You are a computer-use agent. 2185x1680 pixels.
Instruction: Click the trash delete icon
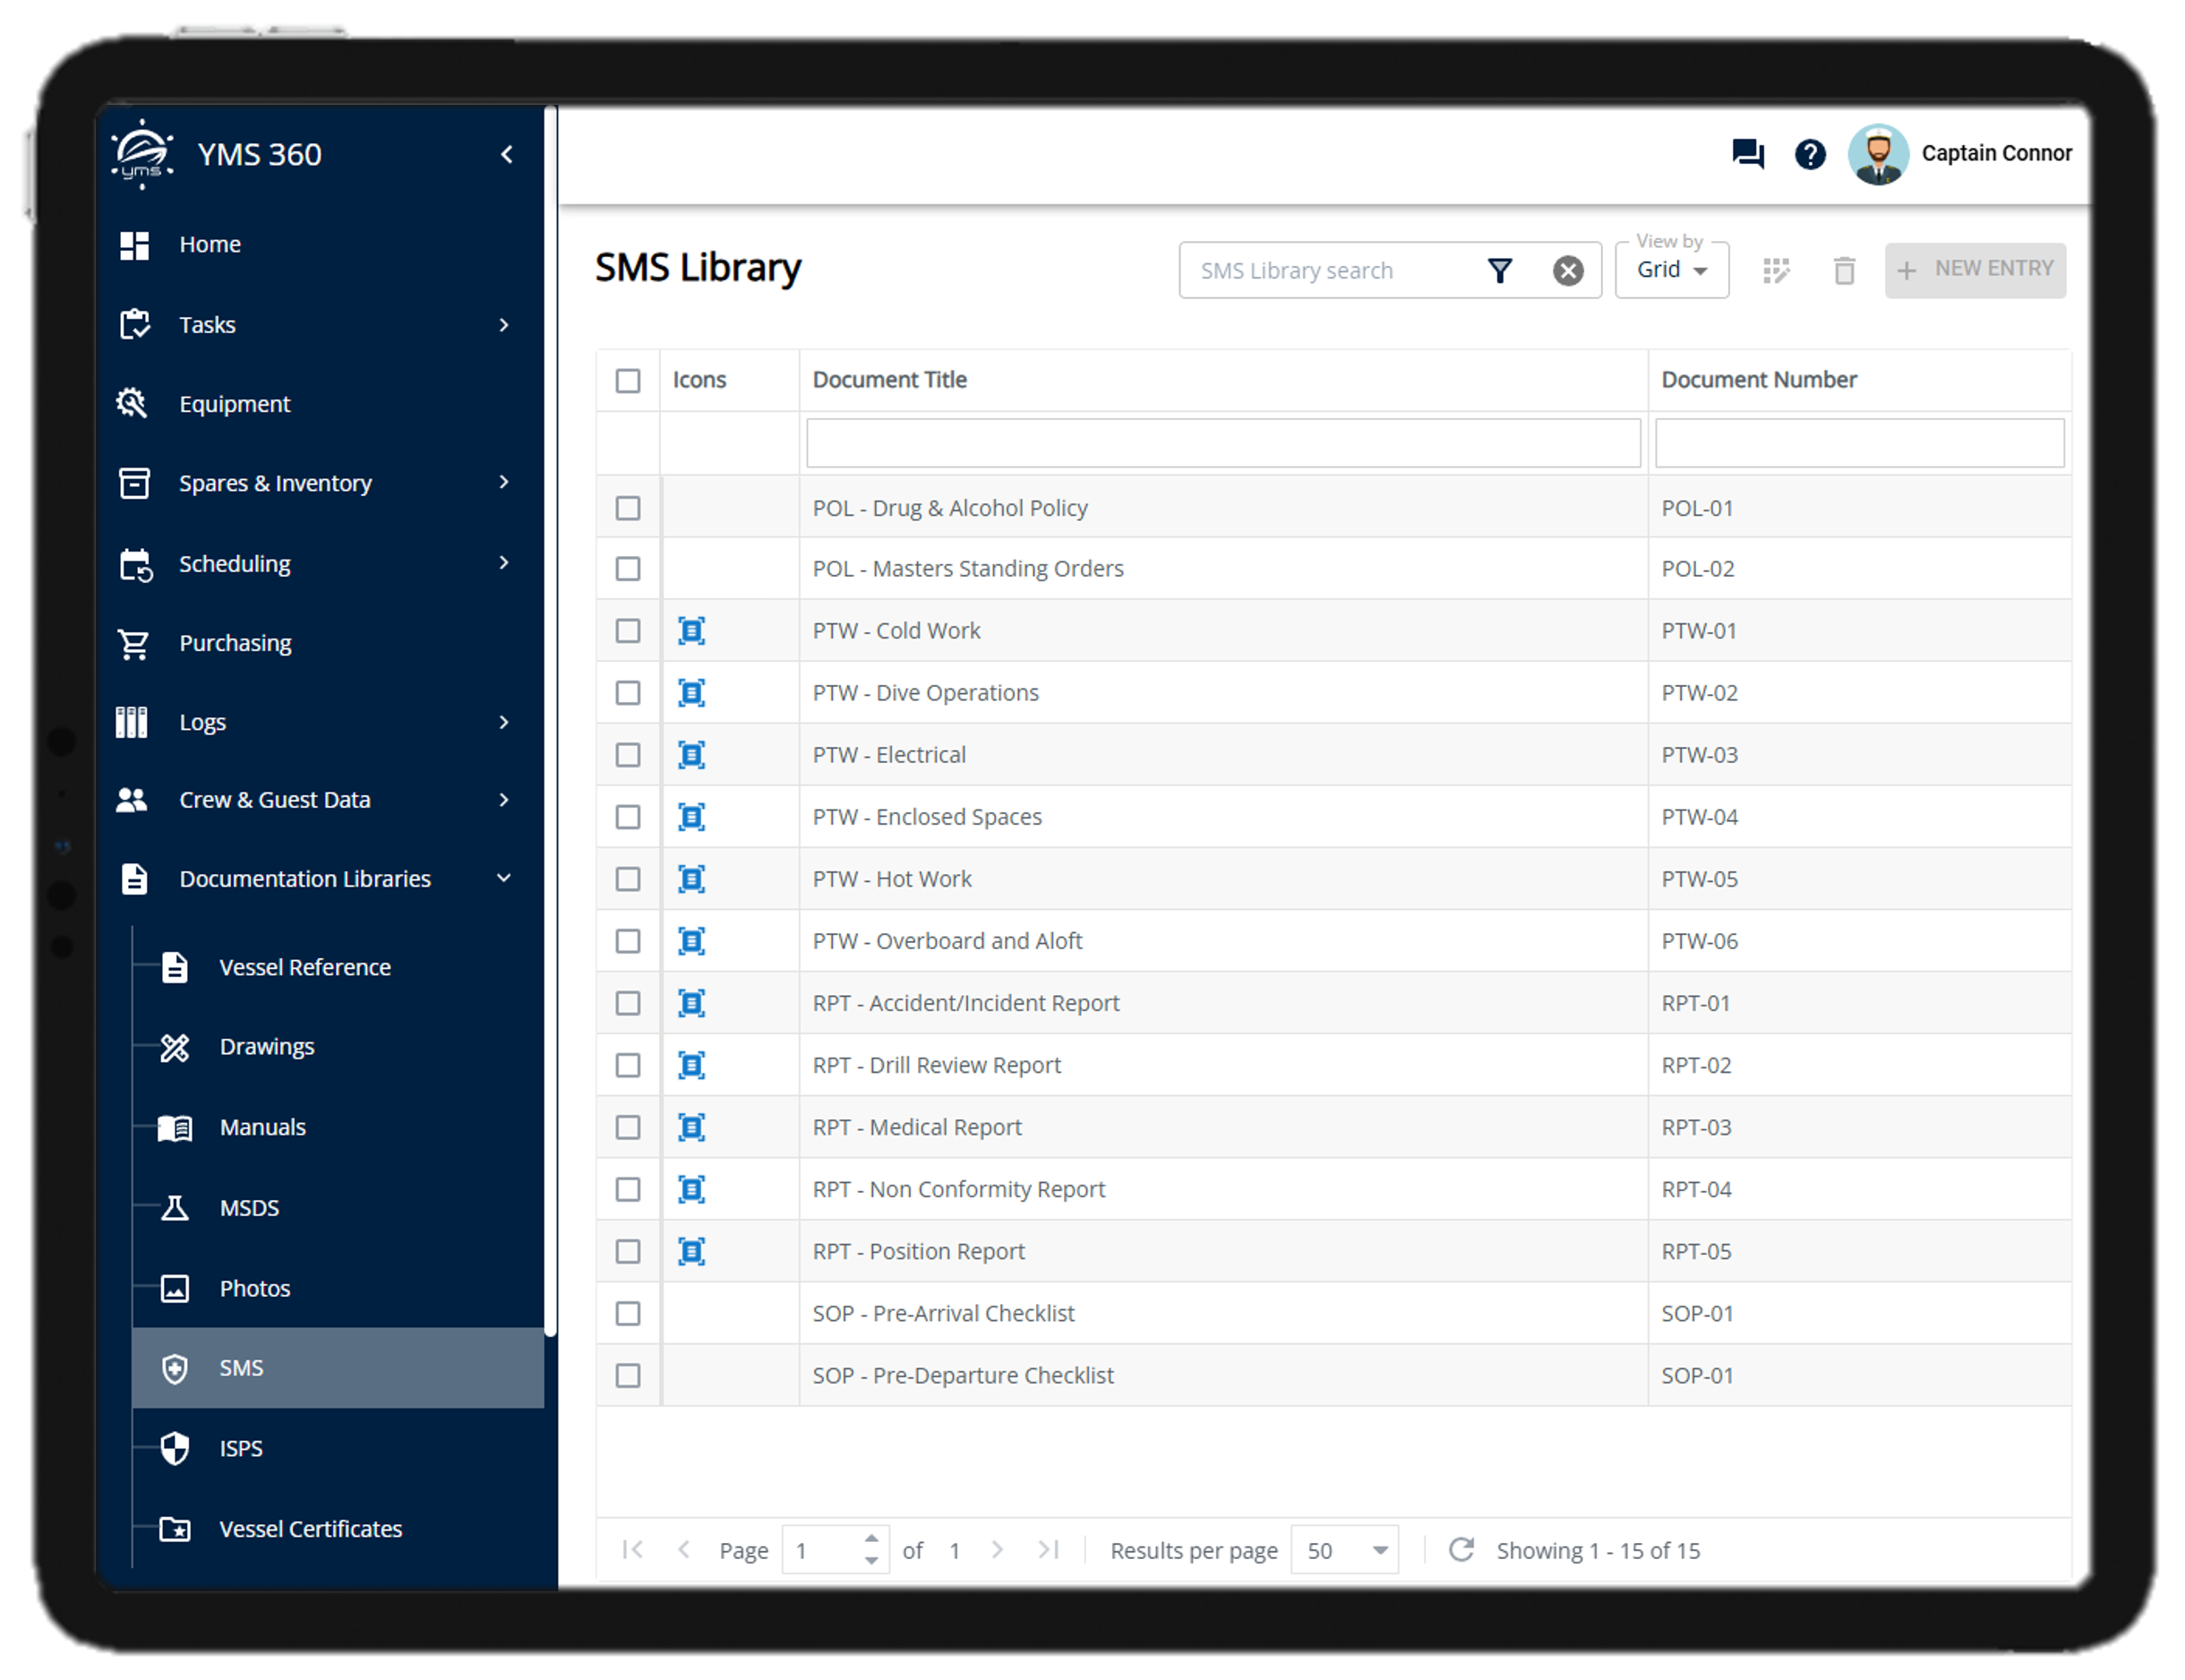click(1844, 270)
